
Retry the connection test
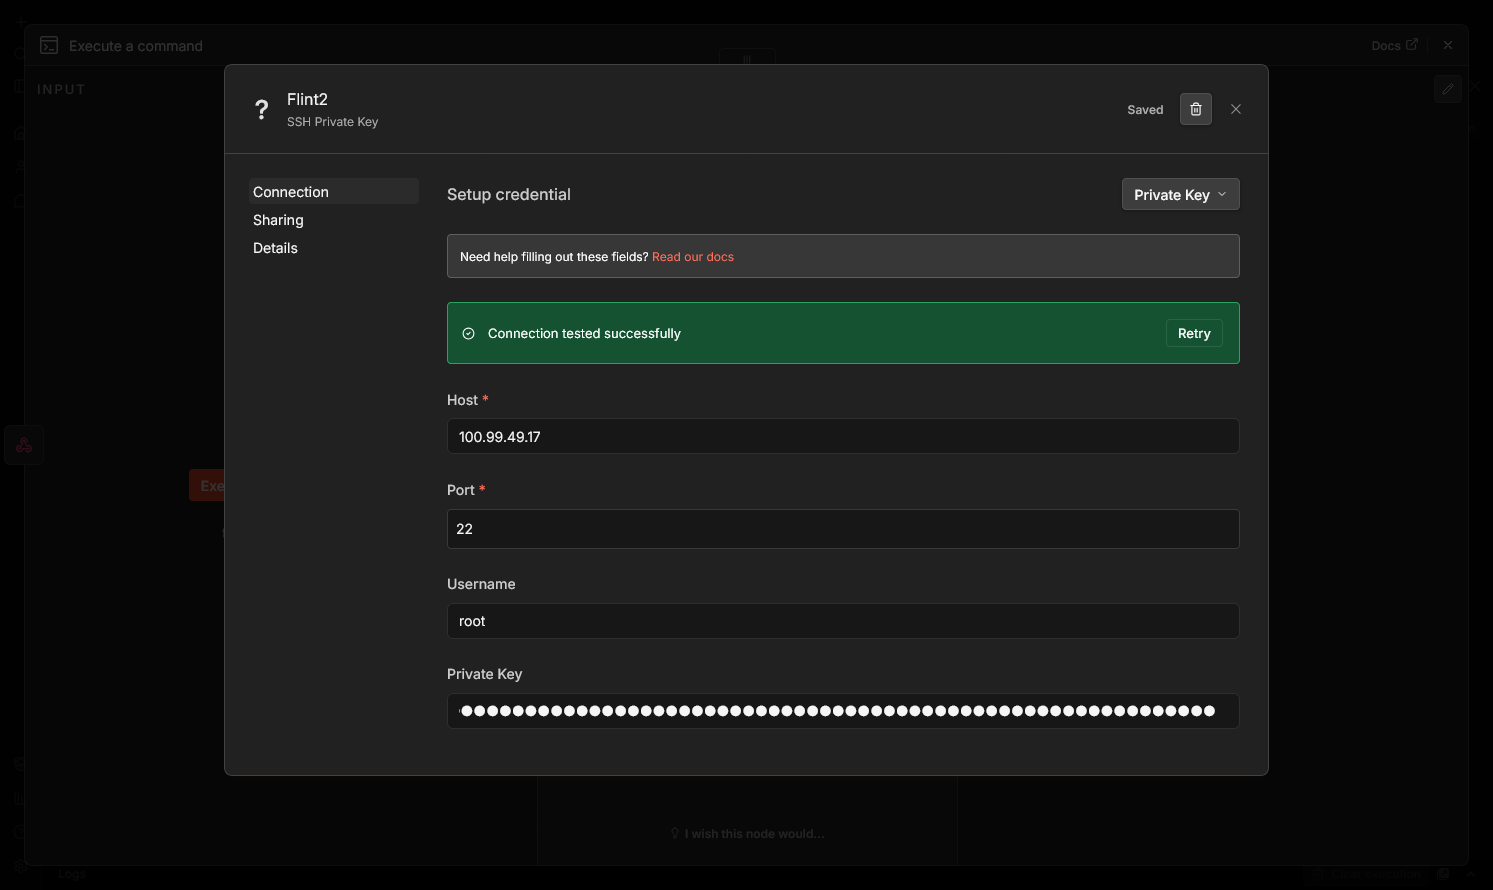[1194, 333]
